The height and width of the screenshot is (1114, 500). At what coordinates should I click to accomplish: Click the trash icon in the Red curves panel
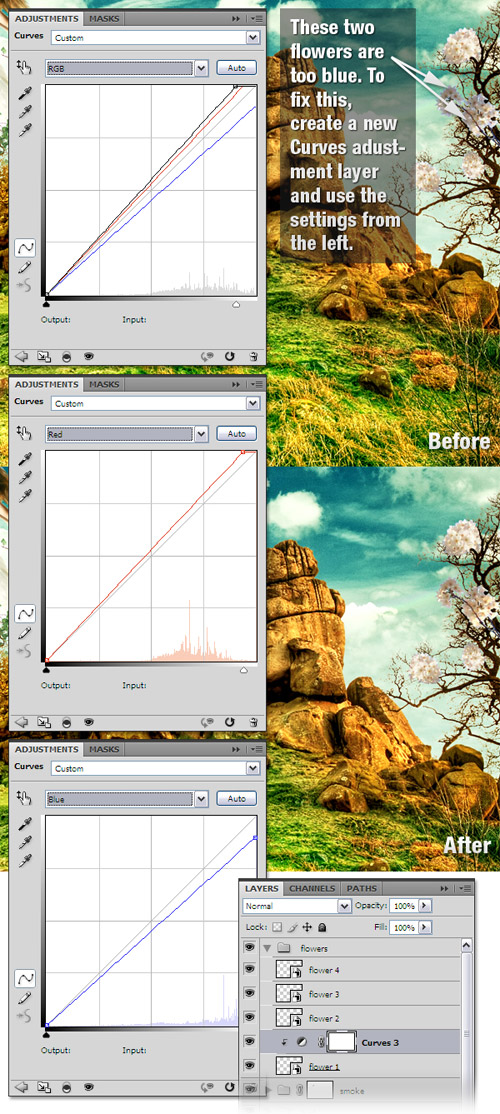tap(254, 722)
